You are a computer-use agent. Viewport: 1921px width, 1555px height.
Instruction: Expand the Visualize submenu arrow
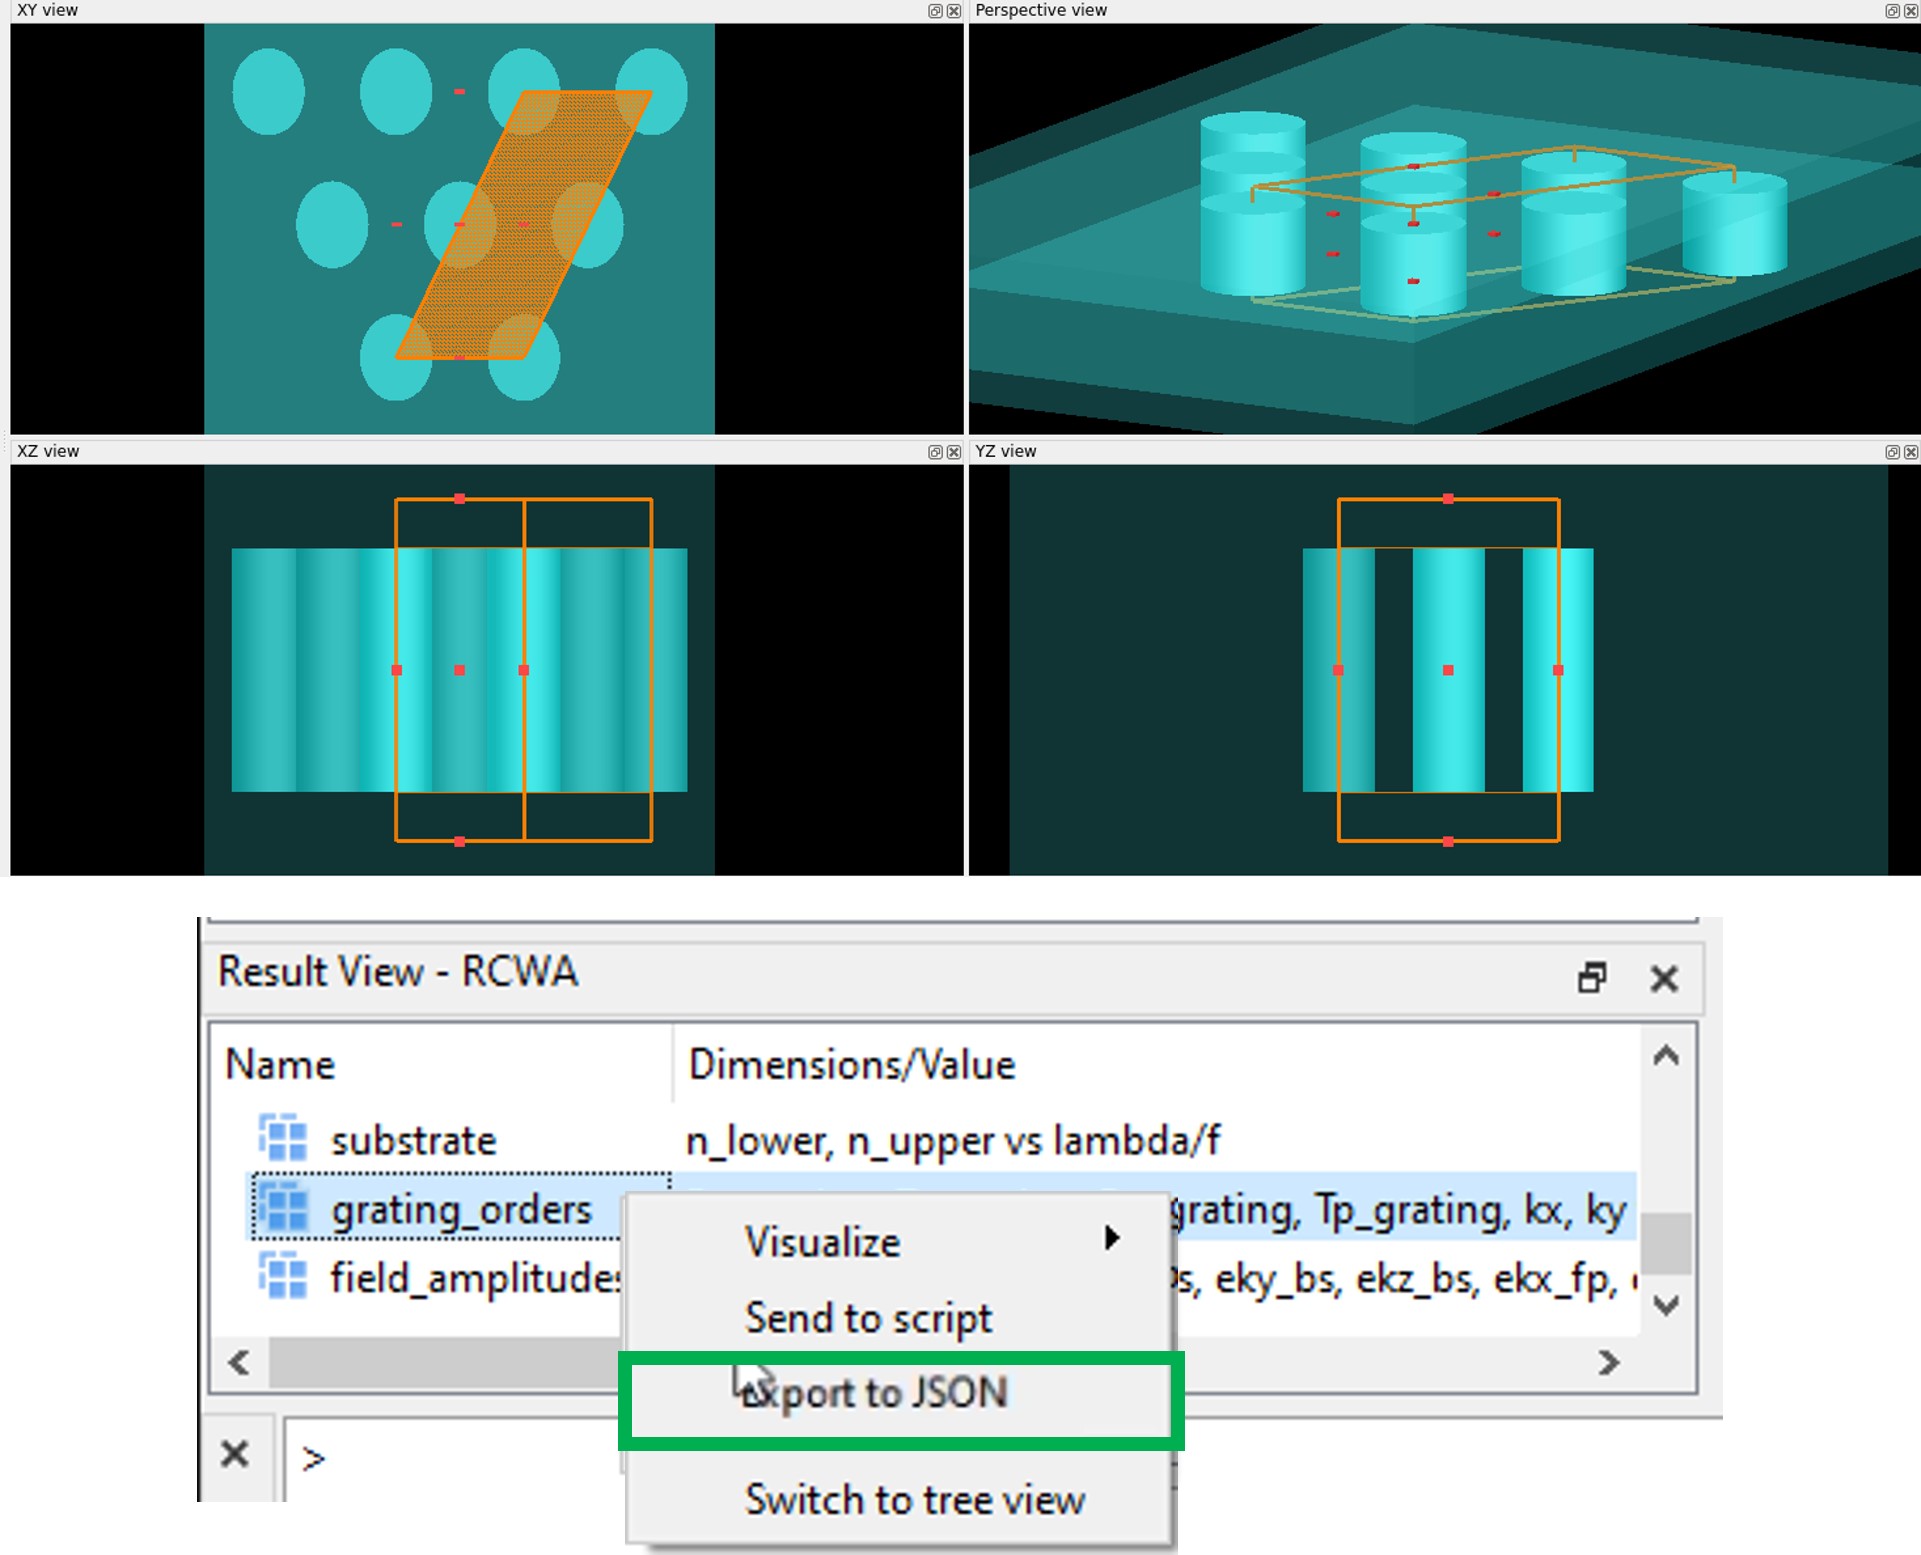tap(1111, 1238)
